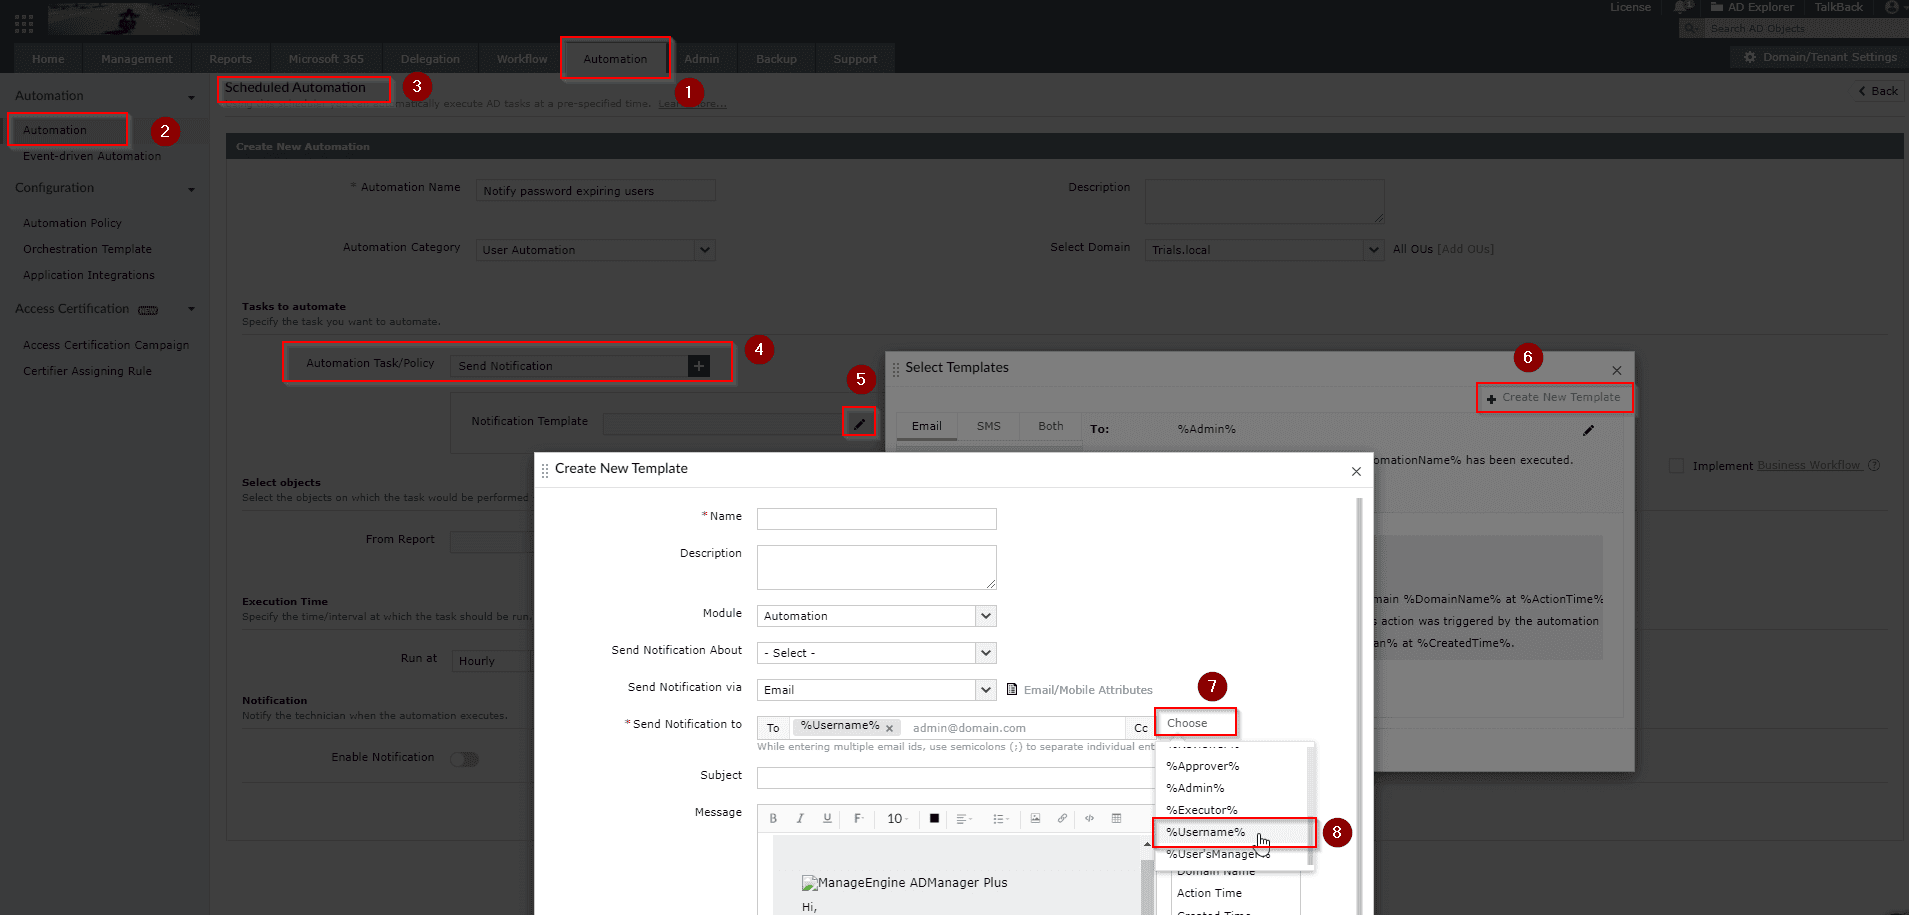The image size is (1909, 915).
Task: Click the plus icon next to Send Notification
Action: (x=699, y=366)
